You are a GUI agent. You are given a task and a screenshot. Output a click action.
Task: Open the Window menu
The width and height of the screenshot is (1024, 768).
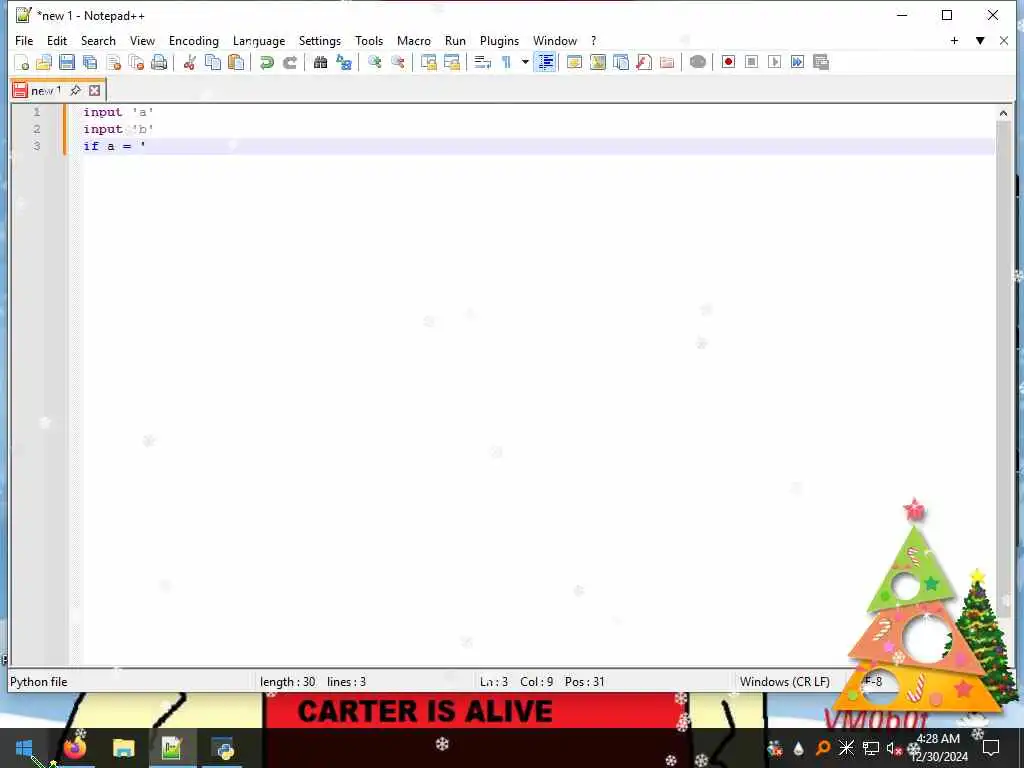pos(554,40)
